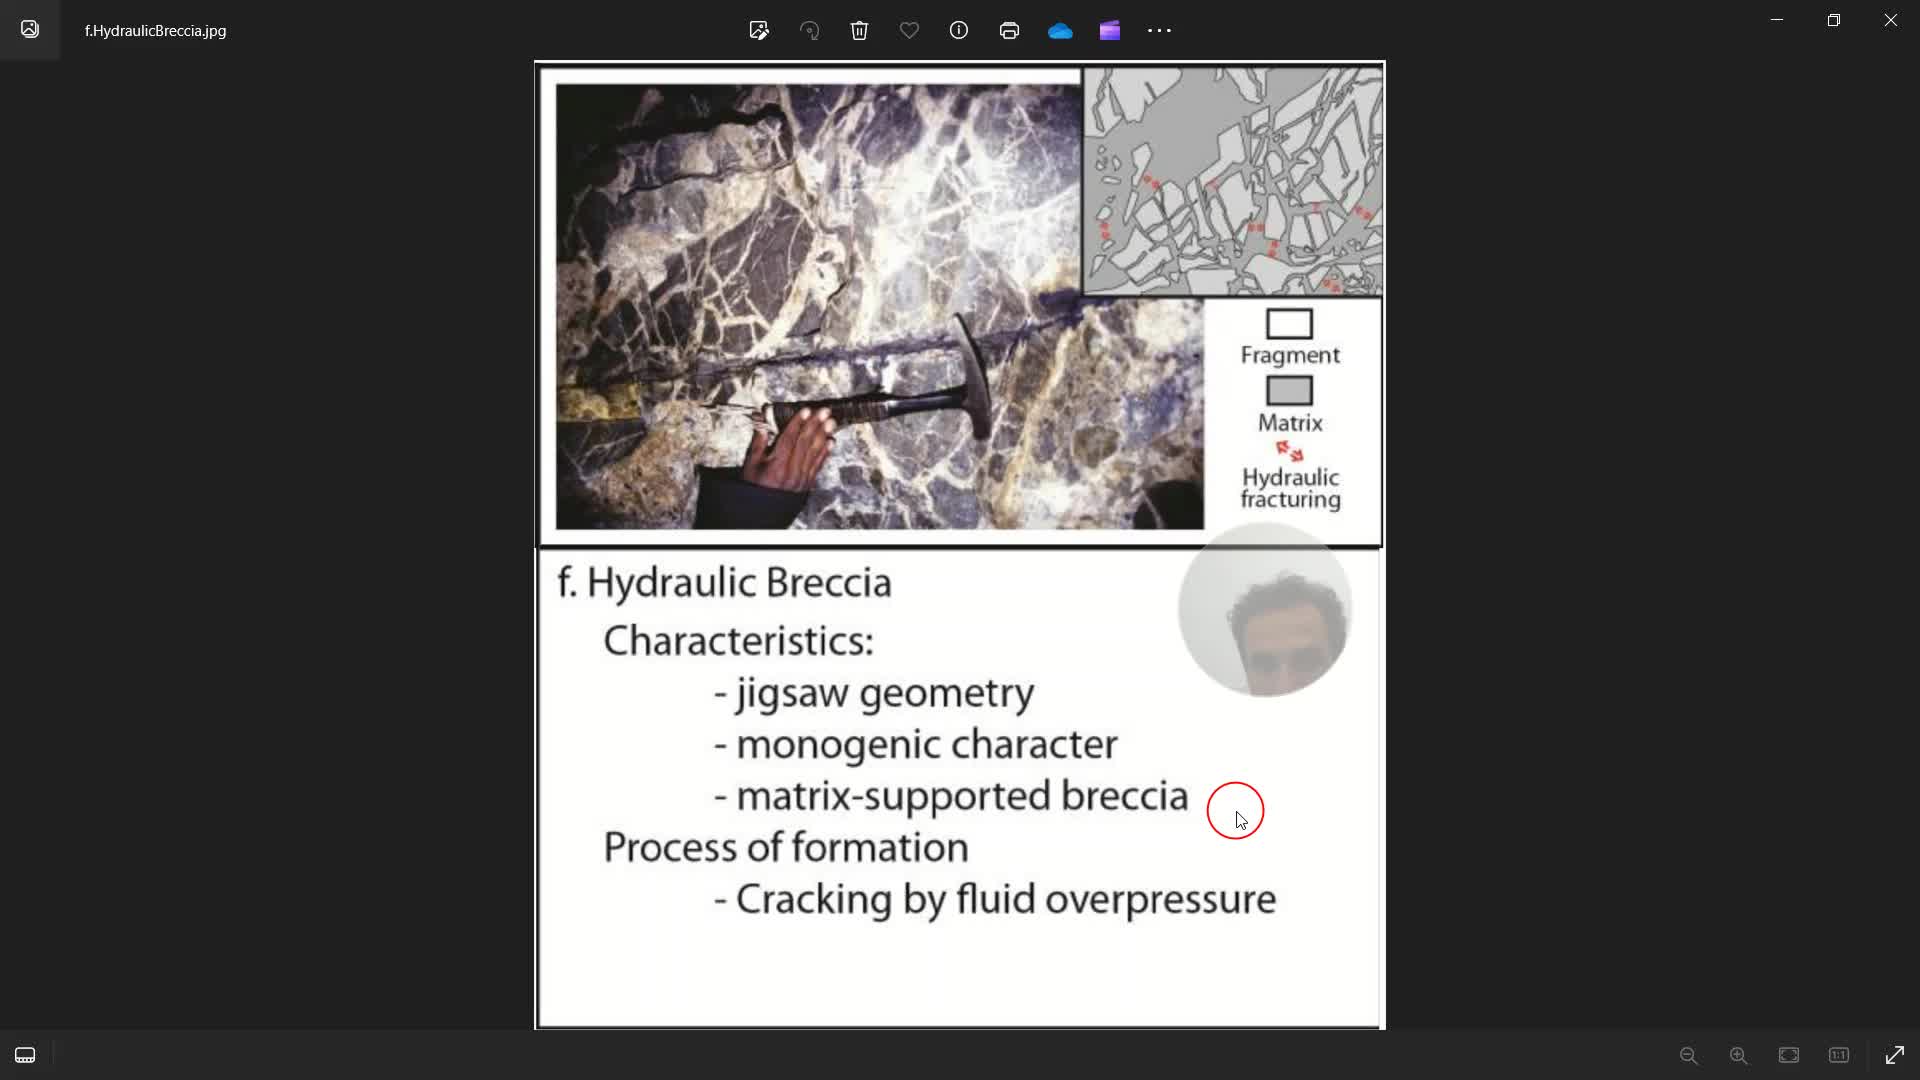1920x1080 pixels.
Task: Restore down the Photos window
Action: click(1834, 20)
